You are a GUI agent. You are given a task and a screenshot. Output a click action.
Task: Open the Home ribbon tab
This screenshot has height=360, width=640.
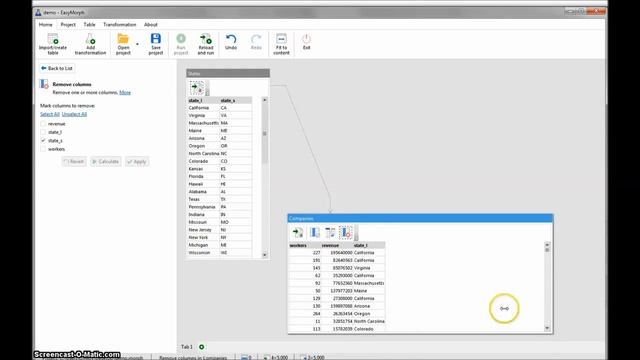click(x=46, y=24)
